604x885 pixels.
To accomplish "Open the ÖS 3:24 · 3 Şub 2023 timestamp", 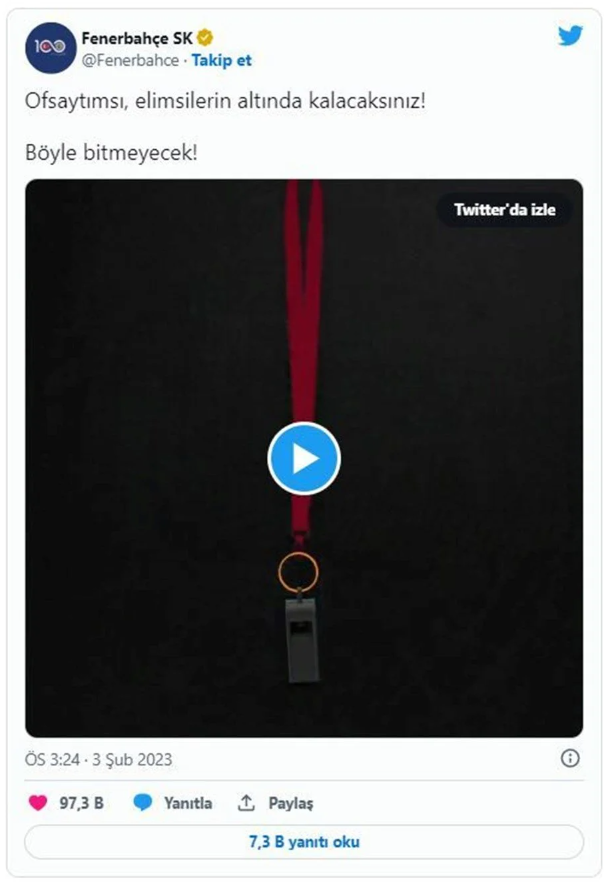I will click(98, 759).
